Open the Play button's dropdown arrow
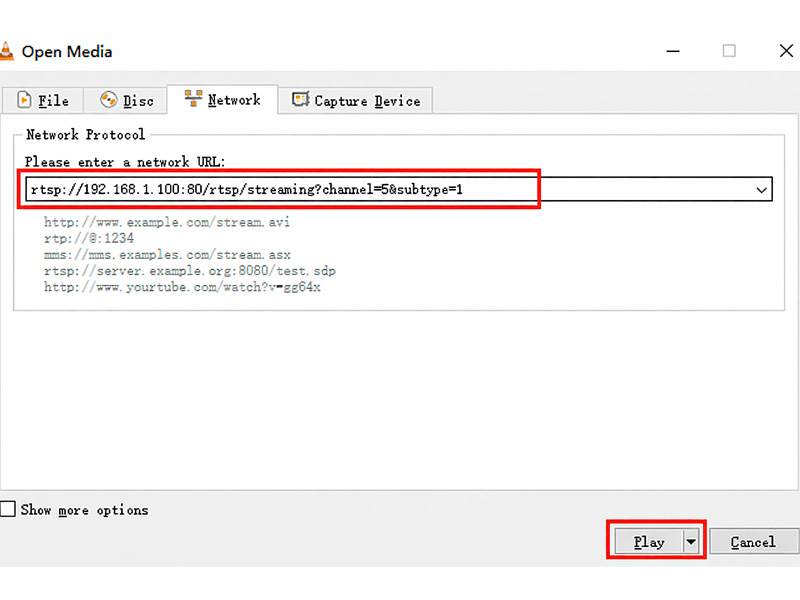 point(690,541)
